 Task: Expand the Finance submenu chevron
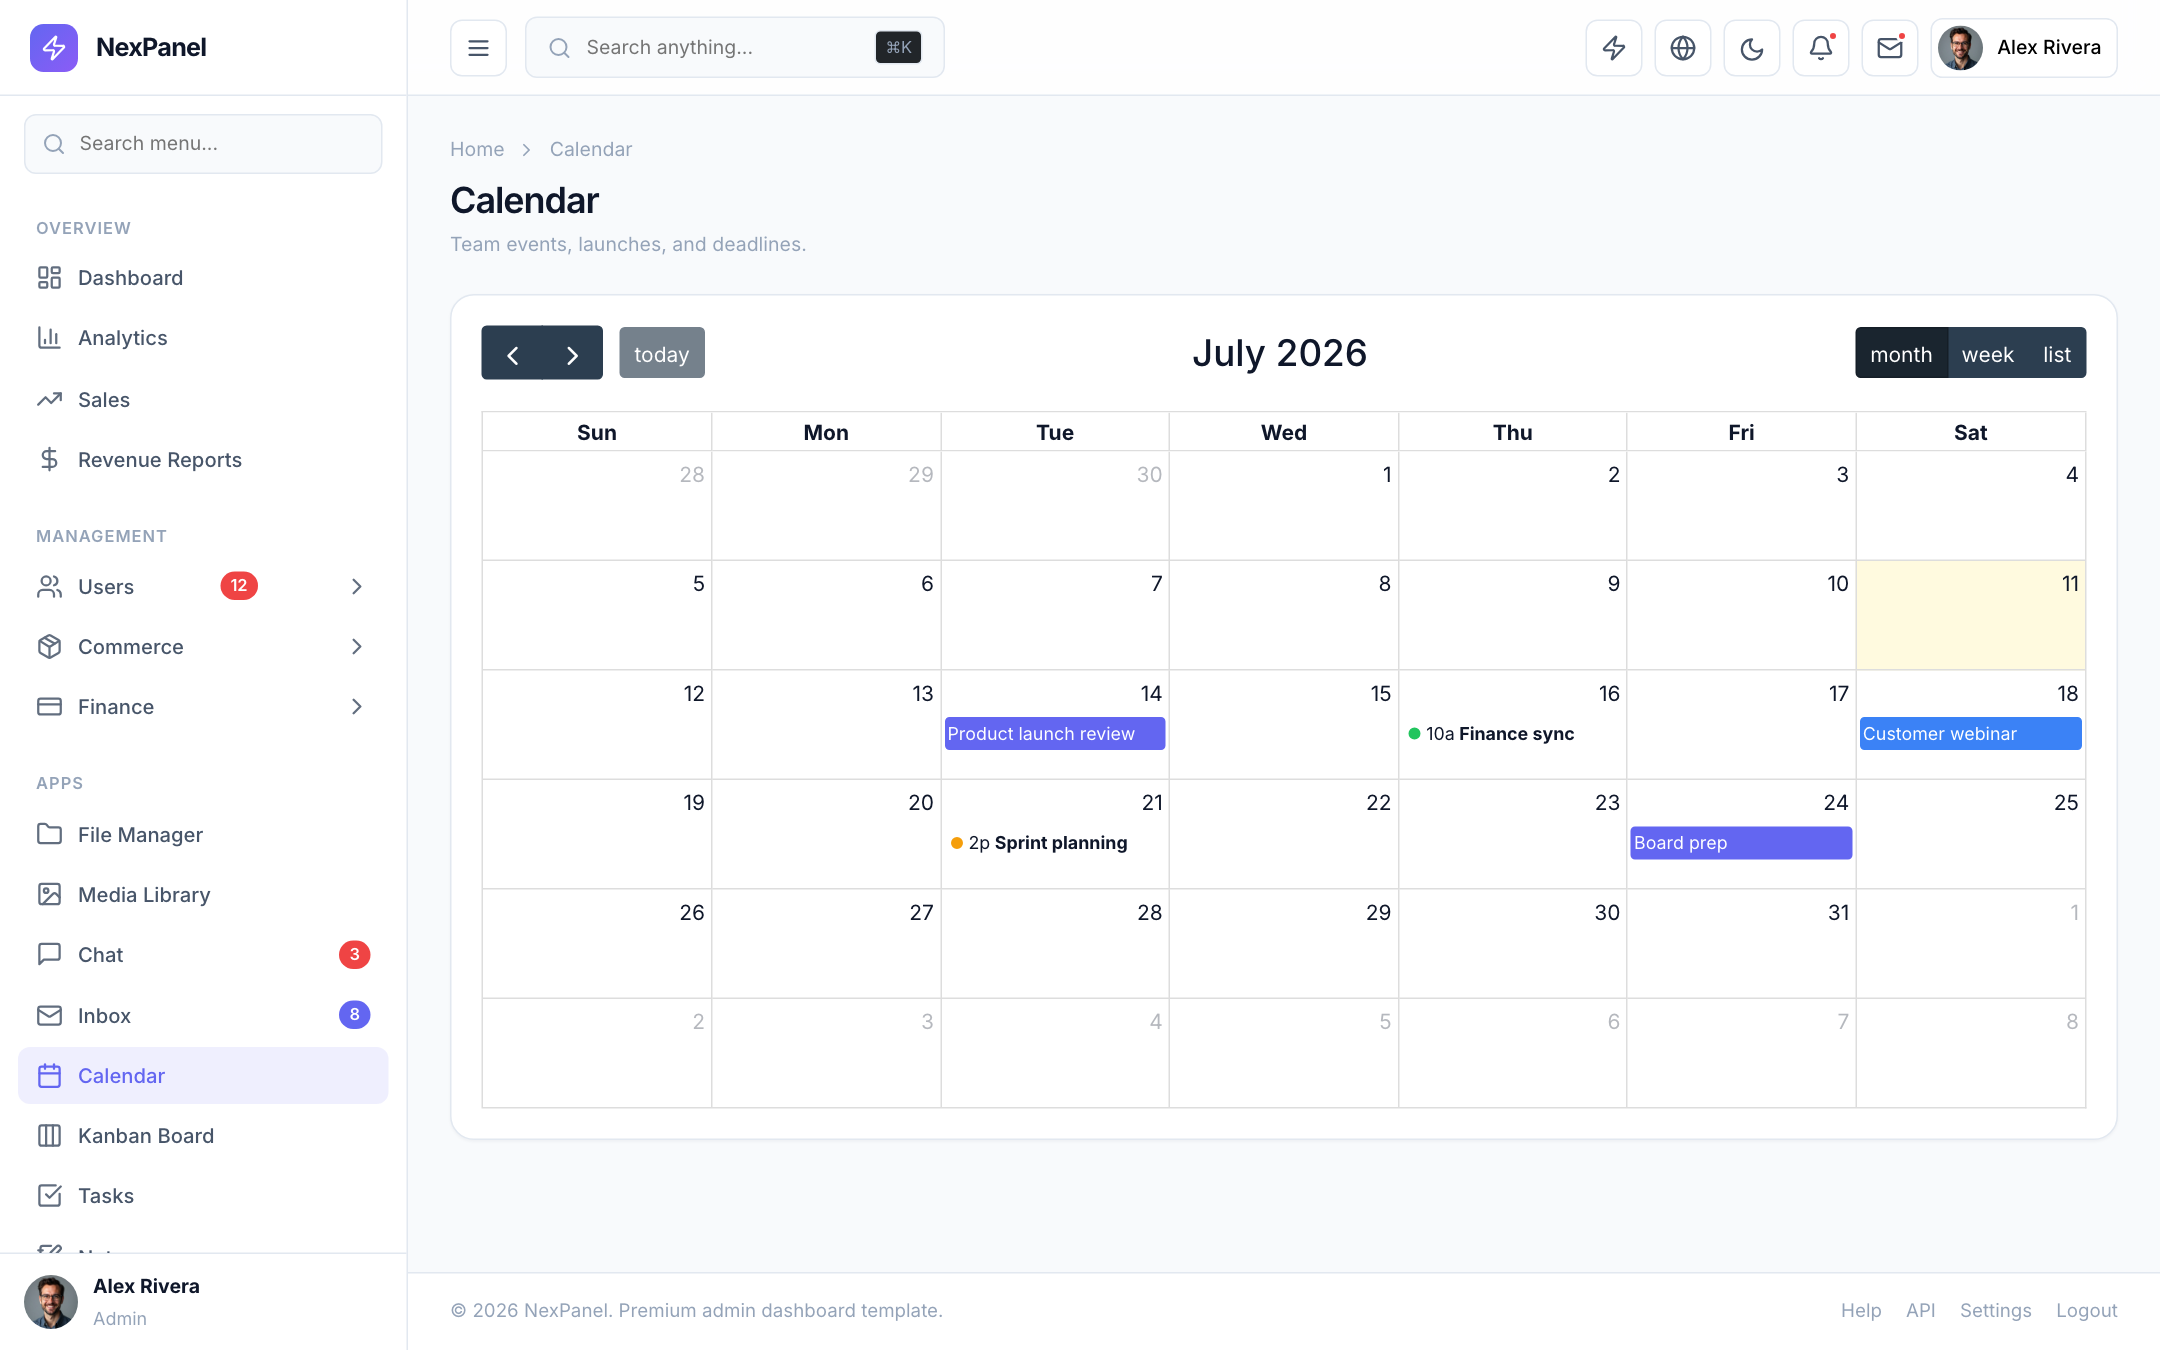[x=357, y=706]
